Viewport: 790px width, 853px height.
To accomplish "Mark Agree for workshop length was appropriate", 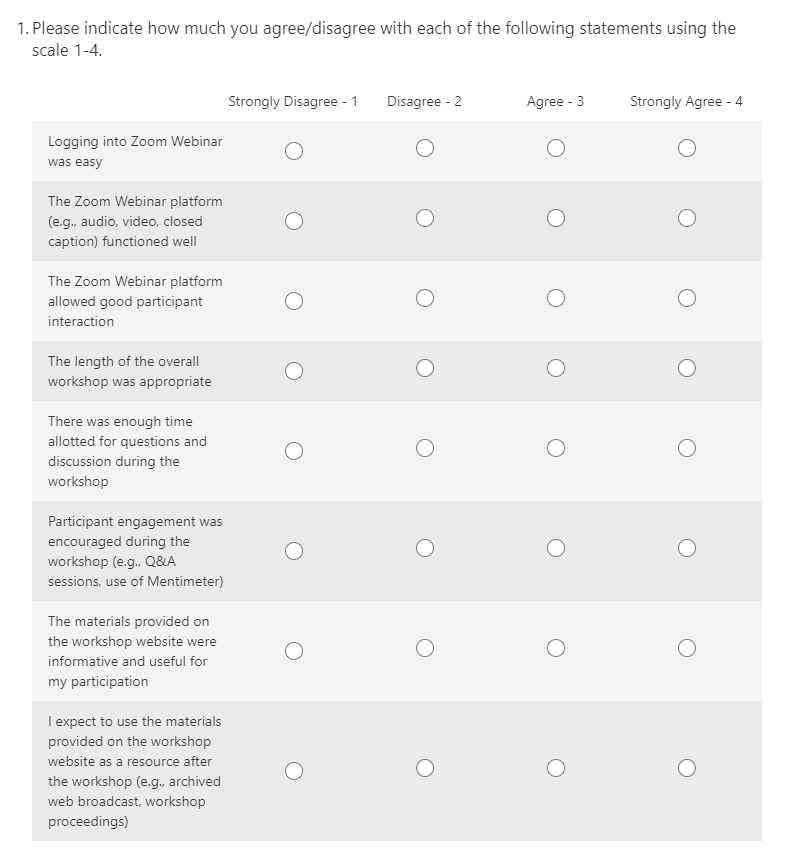I will [556, 368].
